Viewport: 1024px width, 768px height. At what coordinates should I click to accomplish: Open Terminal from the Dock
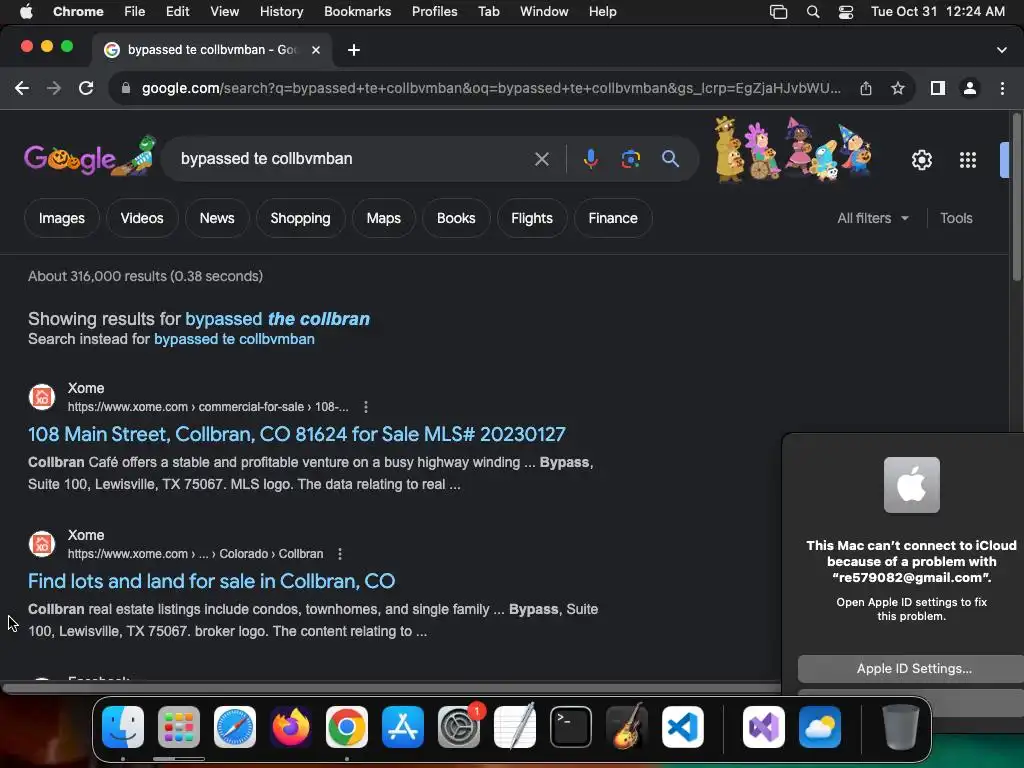coord(571,727)
